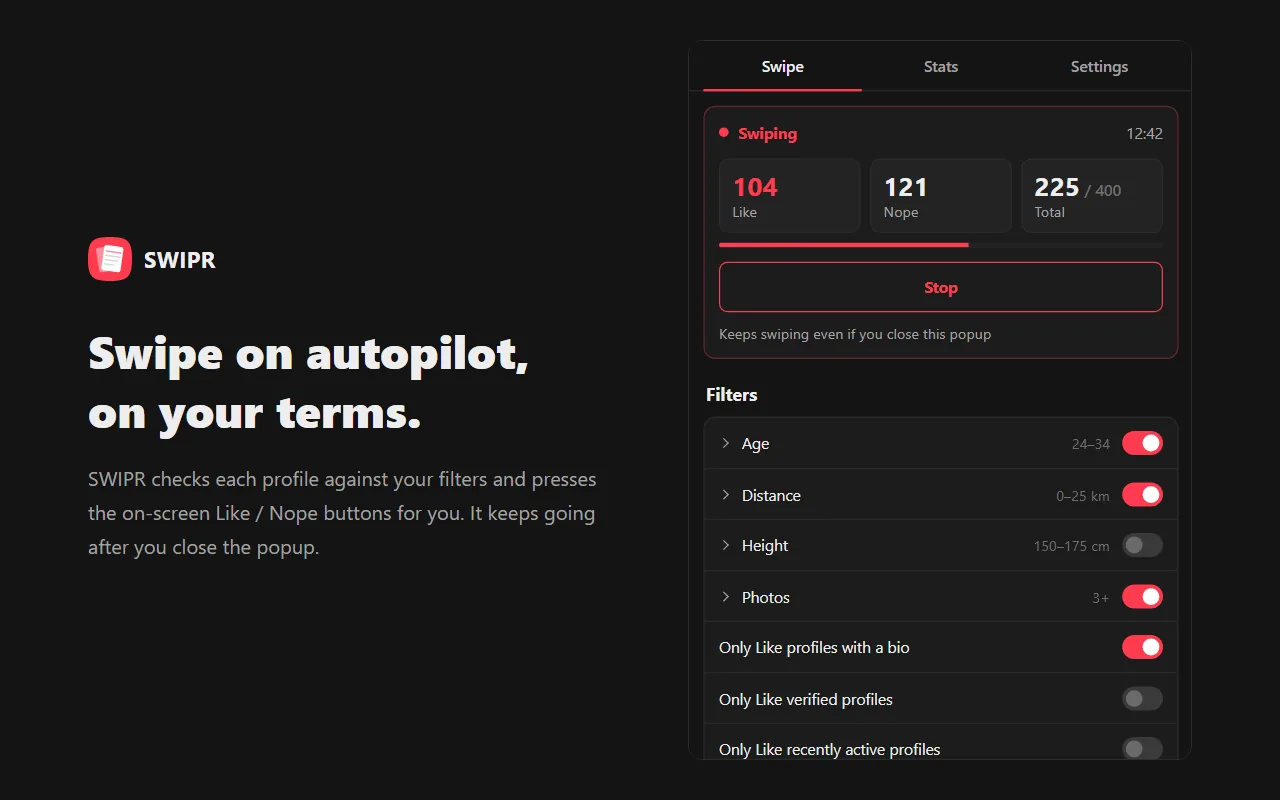This screenshot has width=1280, height=800.
Task: Click 'Keeps swiping even if you close' note
Action: pos(855,334)
